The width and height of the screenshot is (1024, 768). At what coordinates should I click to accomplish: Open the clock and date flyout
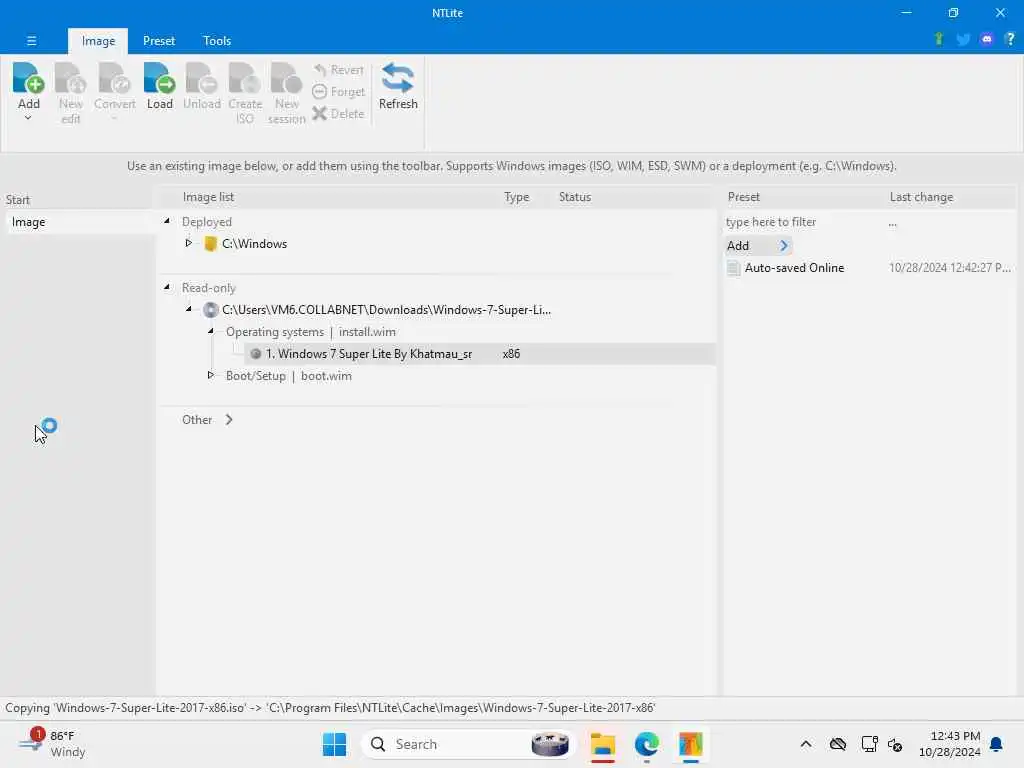tap(949, 744)
